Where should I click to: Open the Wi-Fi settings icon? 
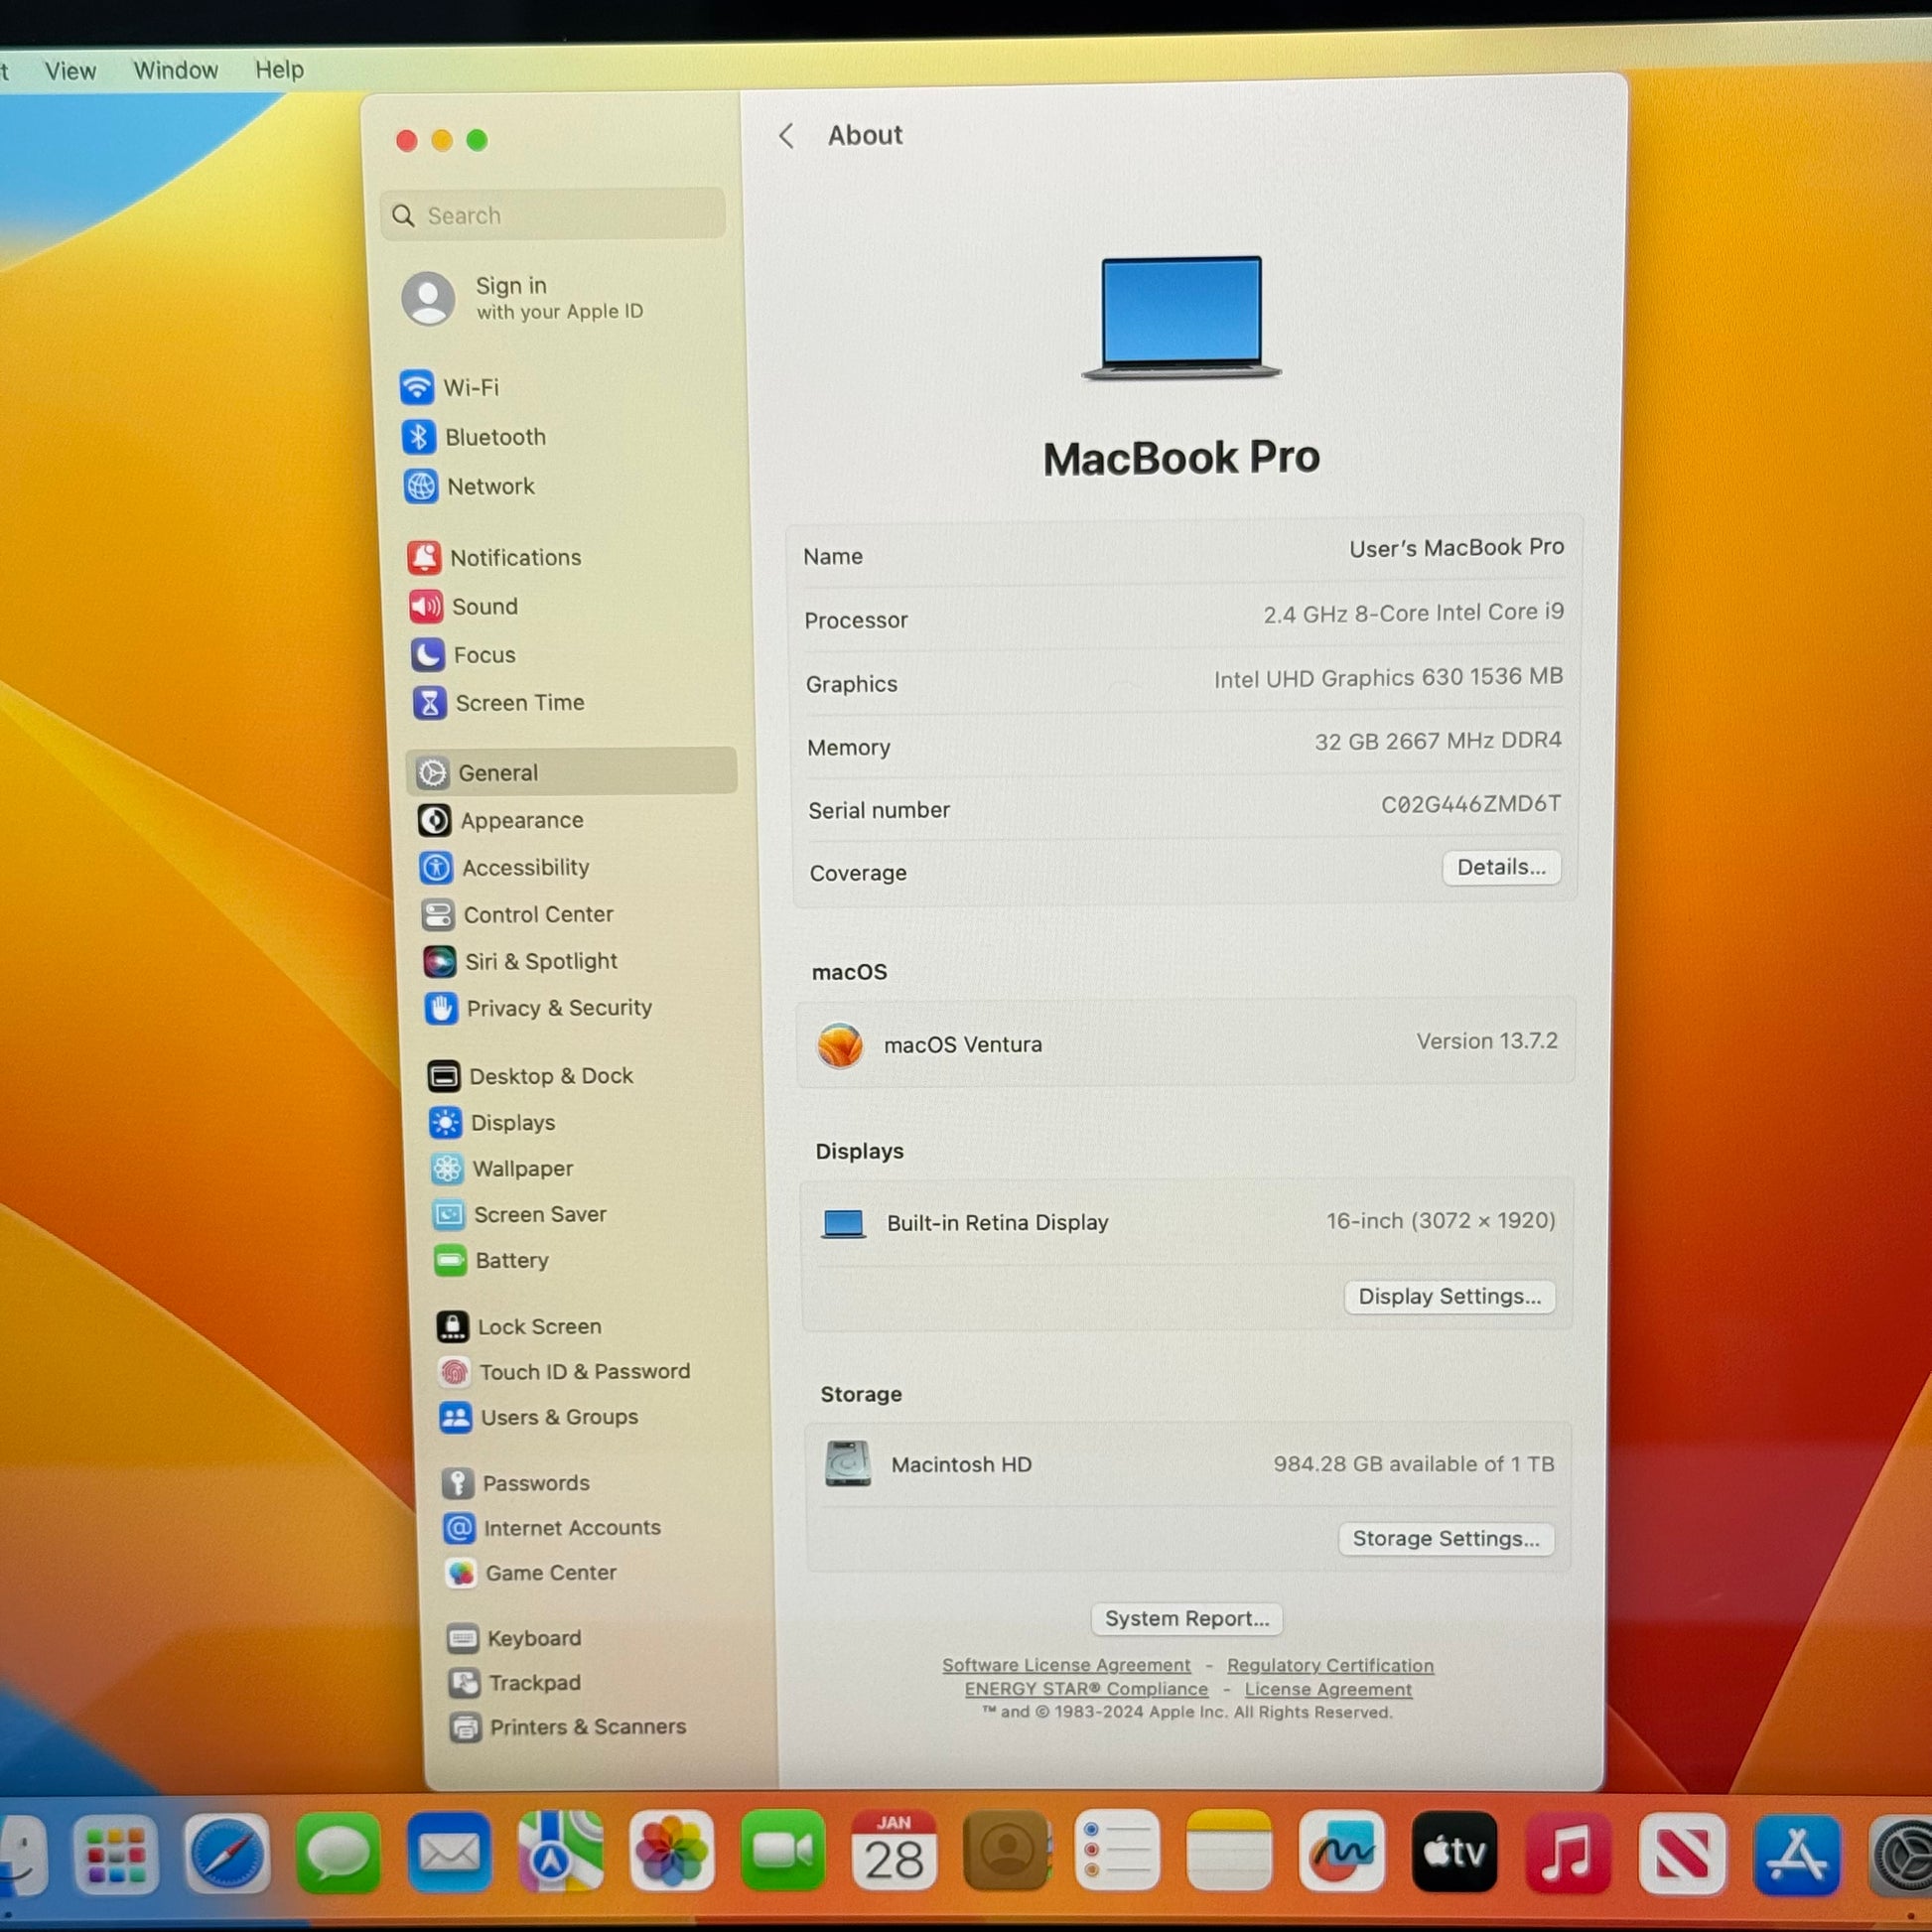click(417, 387)
